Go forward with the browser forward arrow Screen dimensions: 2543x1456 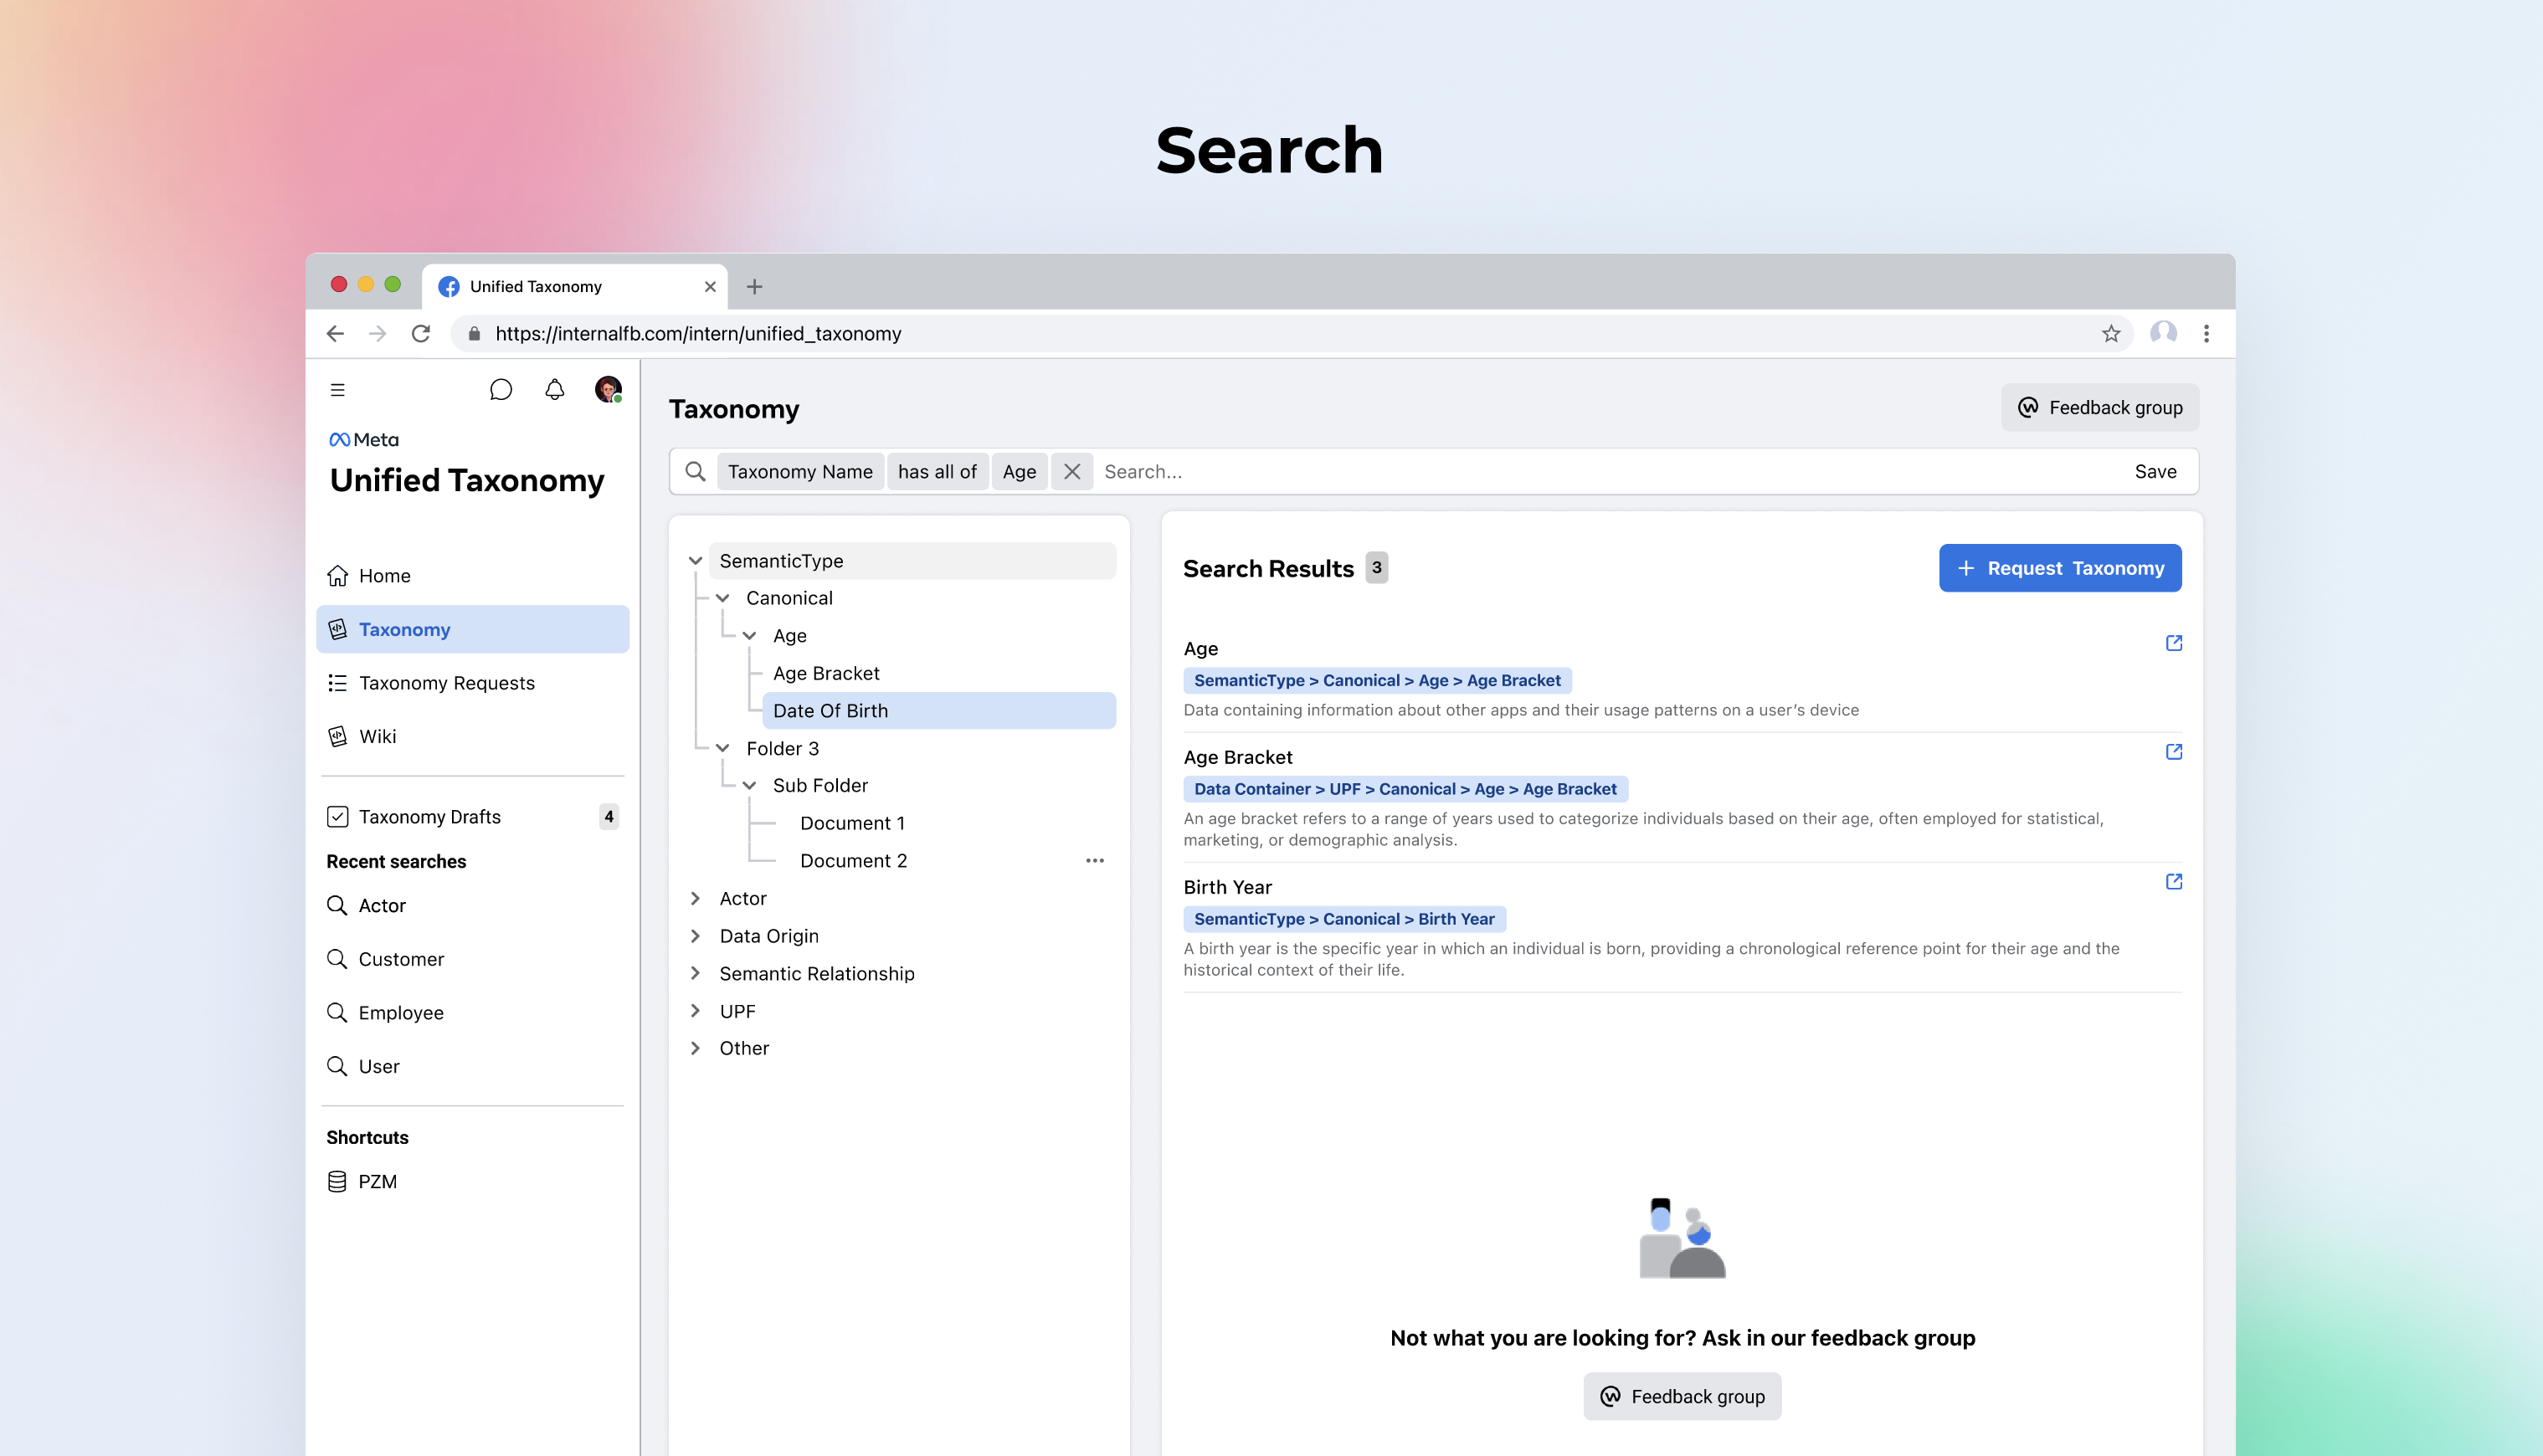click(378, 333)
